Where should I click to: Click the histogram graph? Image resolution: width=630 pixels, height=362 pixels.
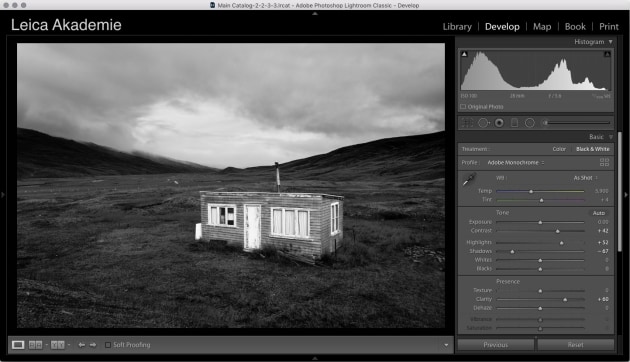[x=535, y=71]
